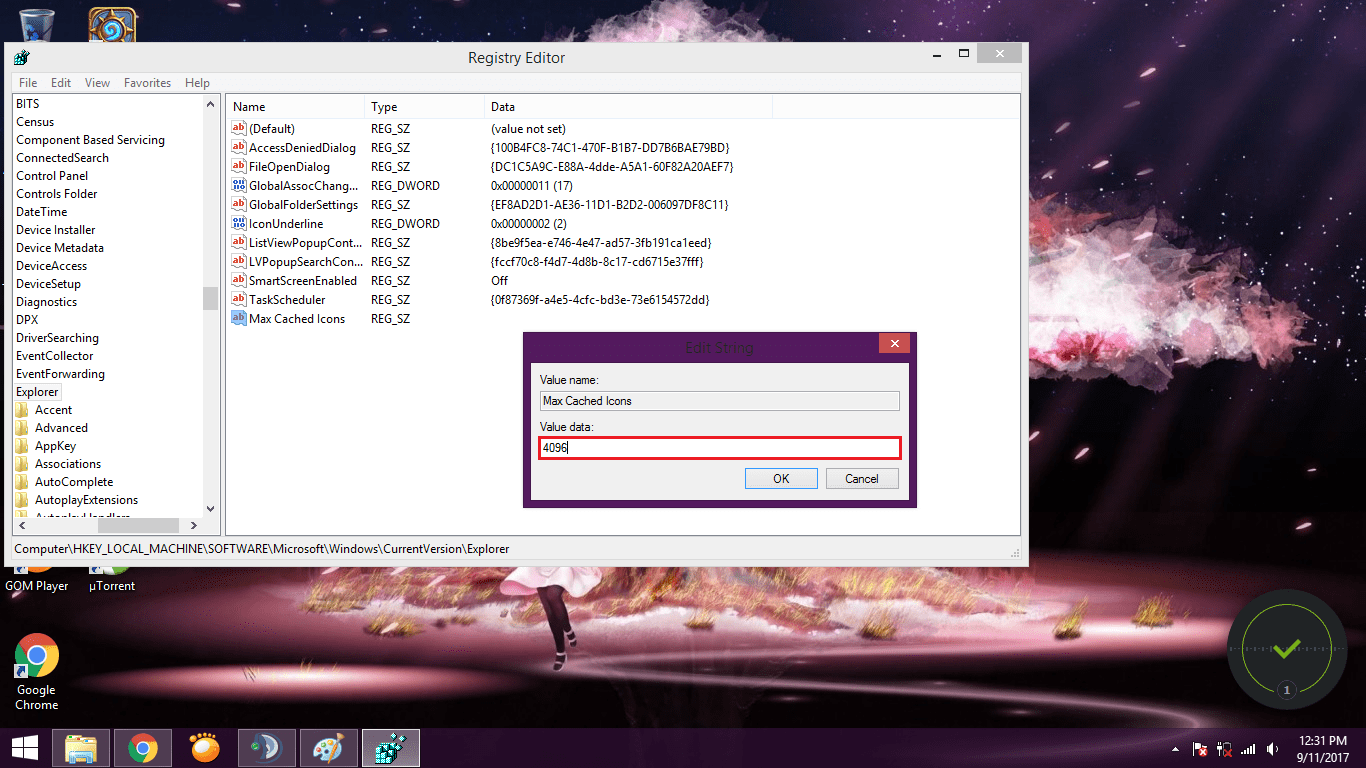Select the Control Panel key
This screenshot has height=768, width=1366.
(52, 176)
